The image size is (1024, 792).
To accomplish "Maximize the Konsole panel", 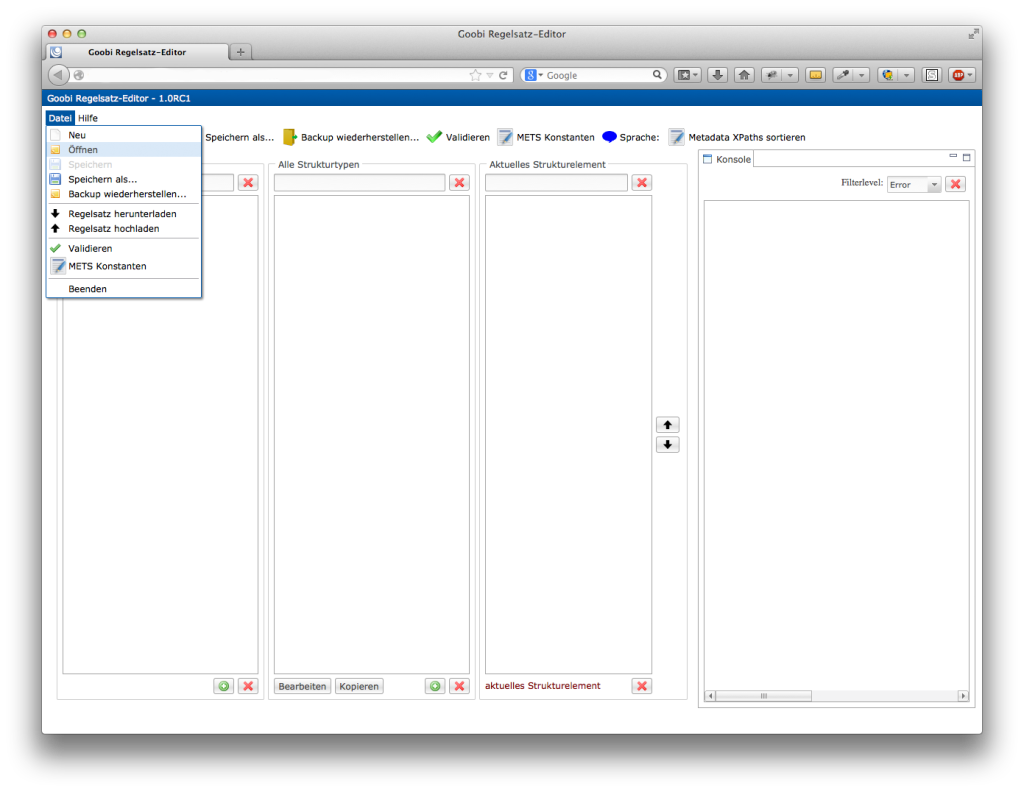I will (967, 157).
